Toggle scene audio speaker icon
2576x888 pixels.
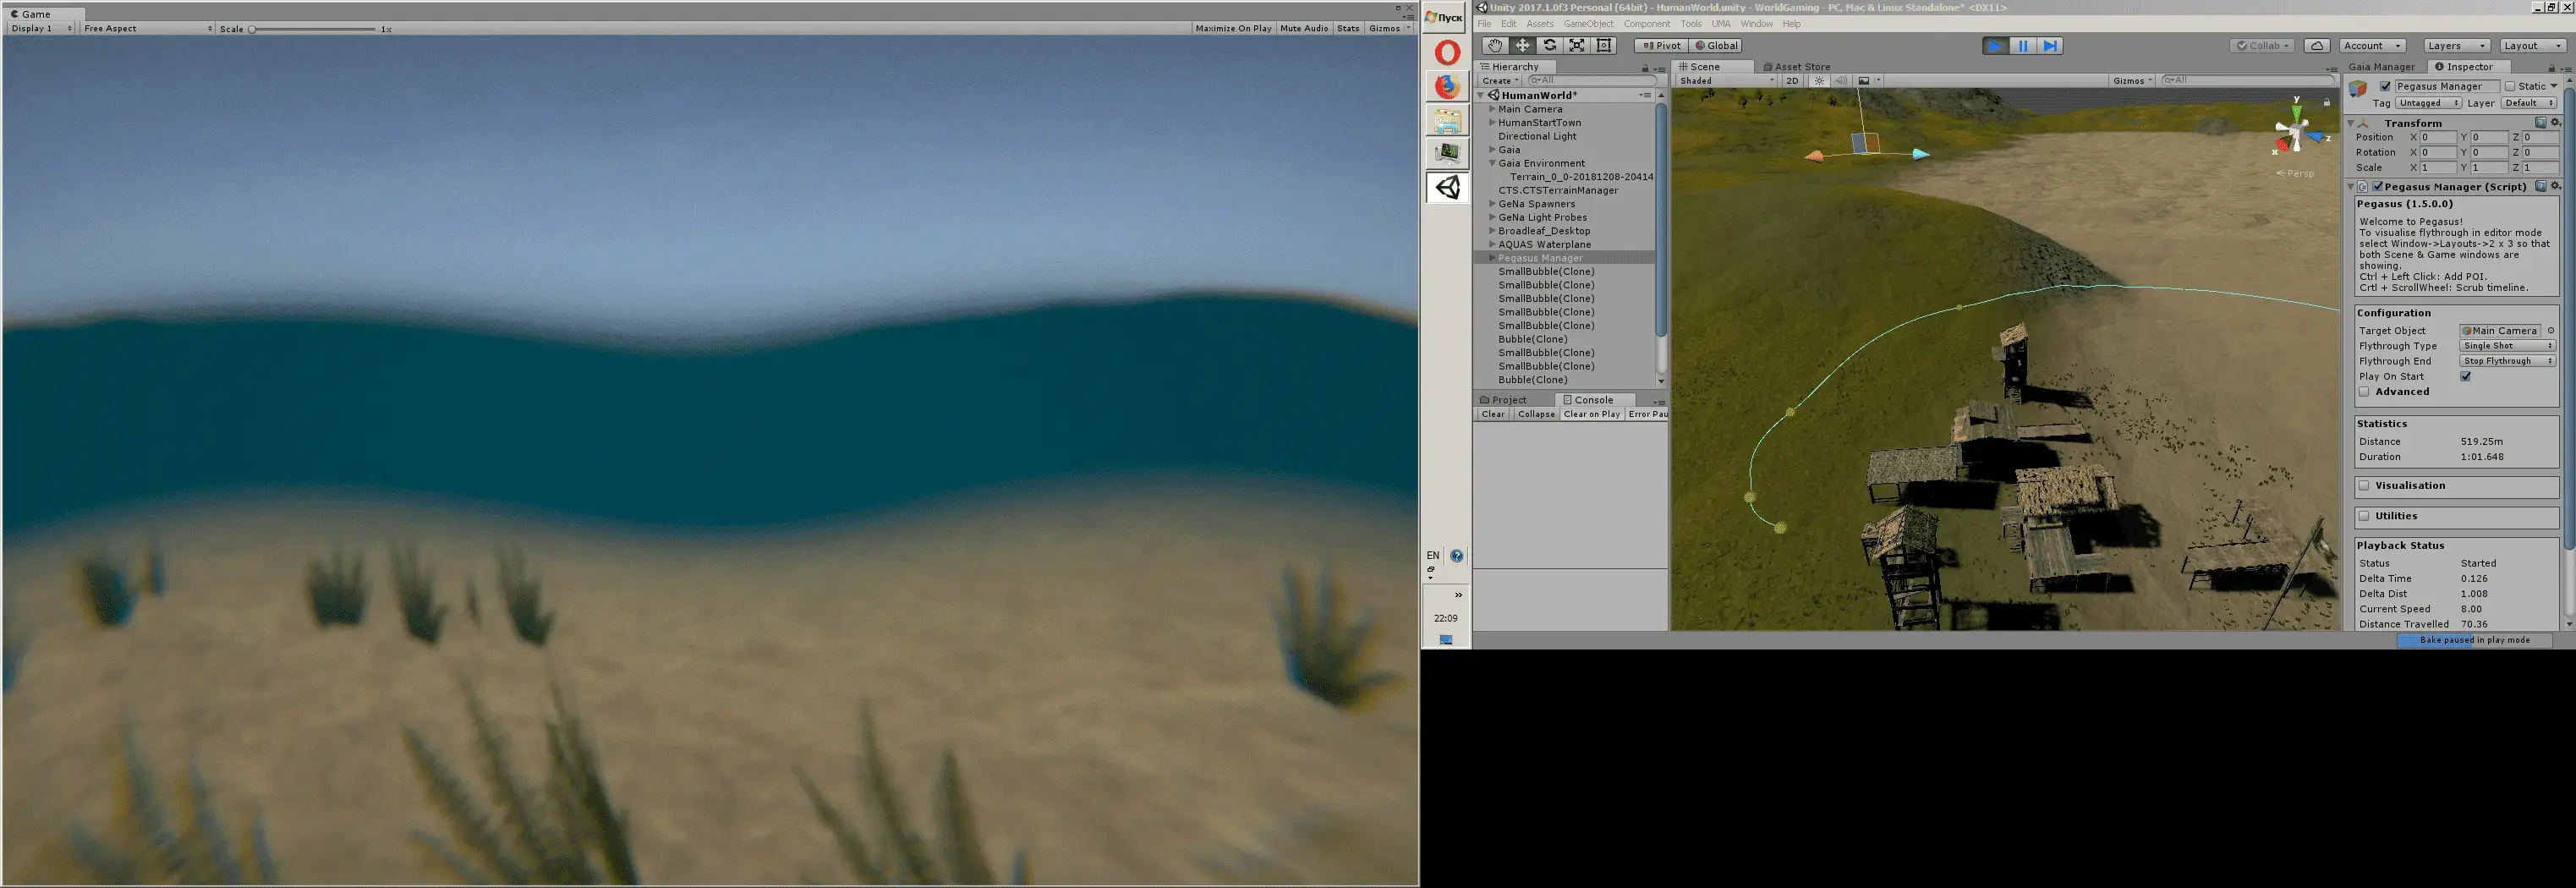pos(1841,81)
